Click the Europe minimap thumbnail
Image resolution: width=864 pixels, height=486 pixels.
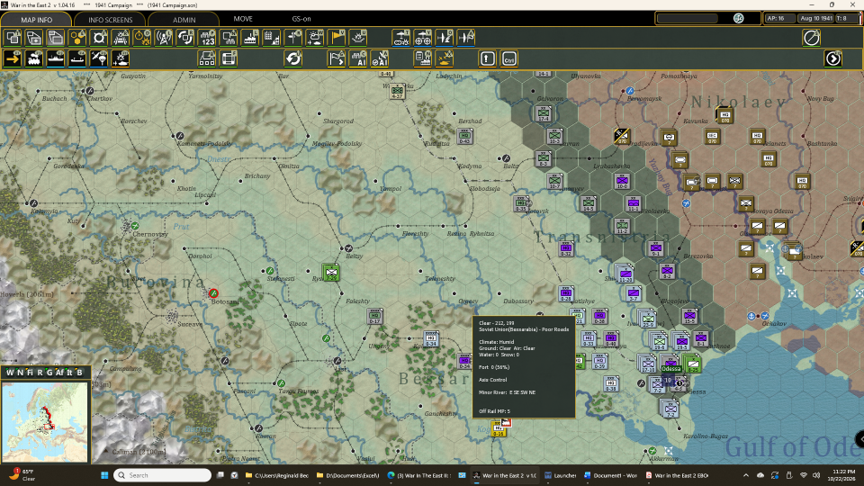coord(45,422)
